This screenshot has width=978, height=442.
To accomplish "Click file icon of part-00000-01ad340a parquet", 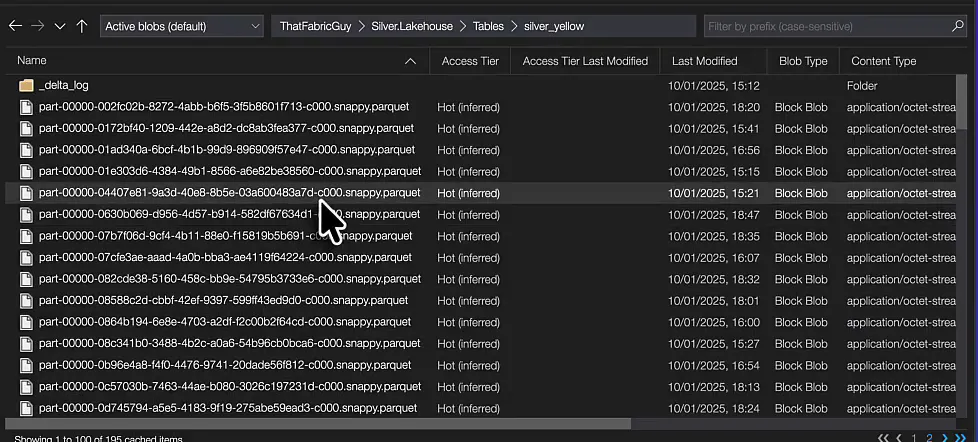I will click(26, 150).
